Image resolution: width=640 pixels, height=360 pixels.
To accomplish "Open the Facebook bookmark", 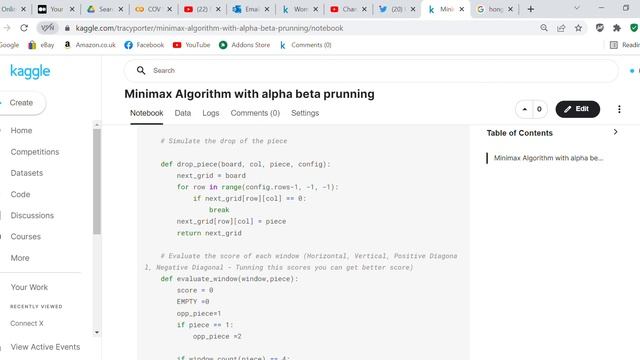I will (x=144, y=45).
